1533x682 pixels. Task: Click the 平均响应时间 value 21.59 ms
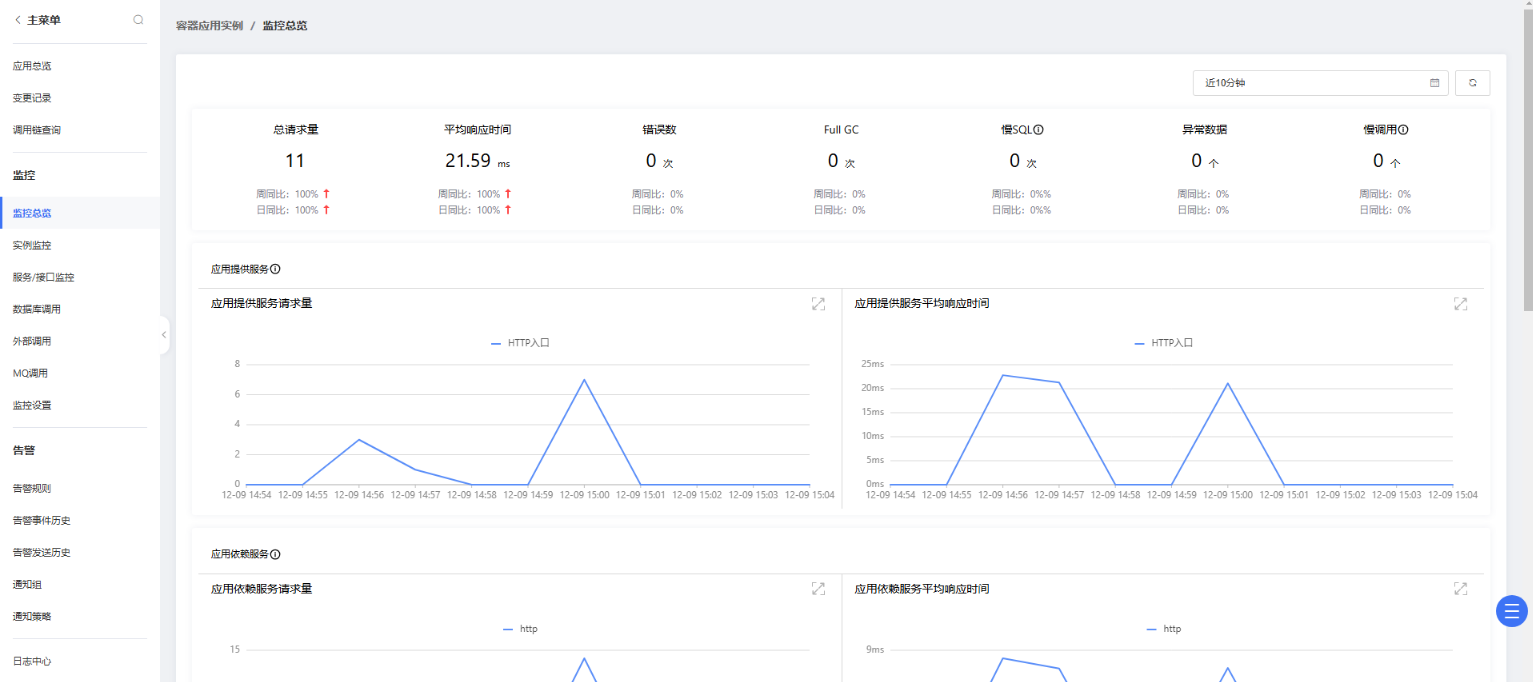click(477, 160)
